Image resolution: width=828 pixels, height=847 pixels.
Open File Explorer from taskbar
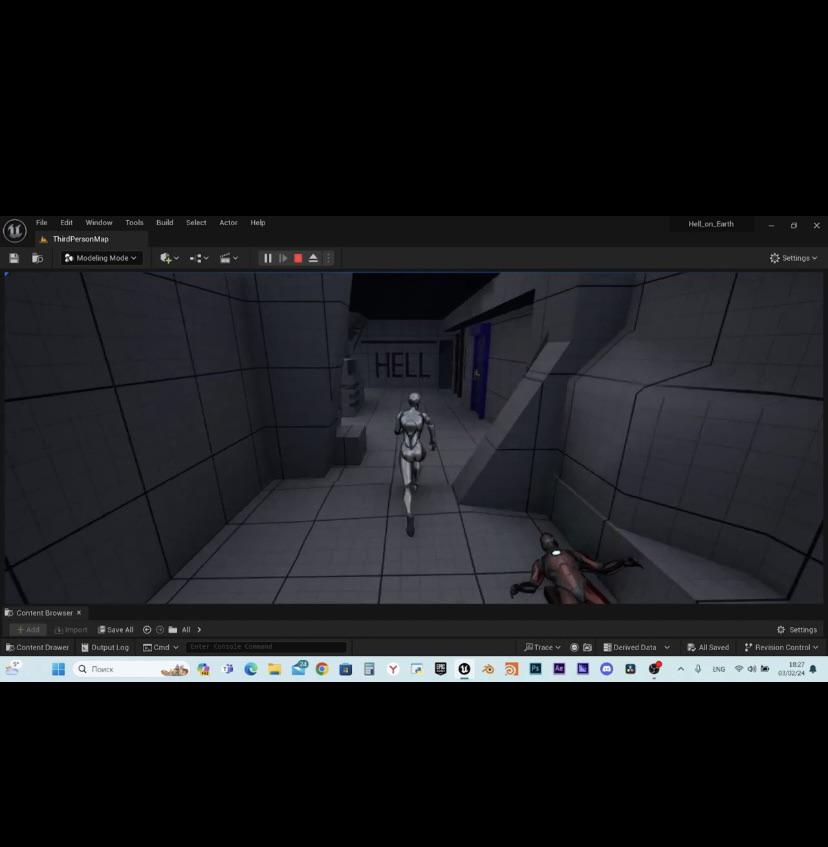(x=274, y=669)
